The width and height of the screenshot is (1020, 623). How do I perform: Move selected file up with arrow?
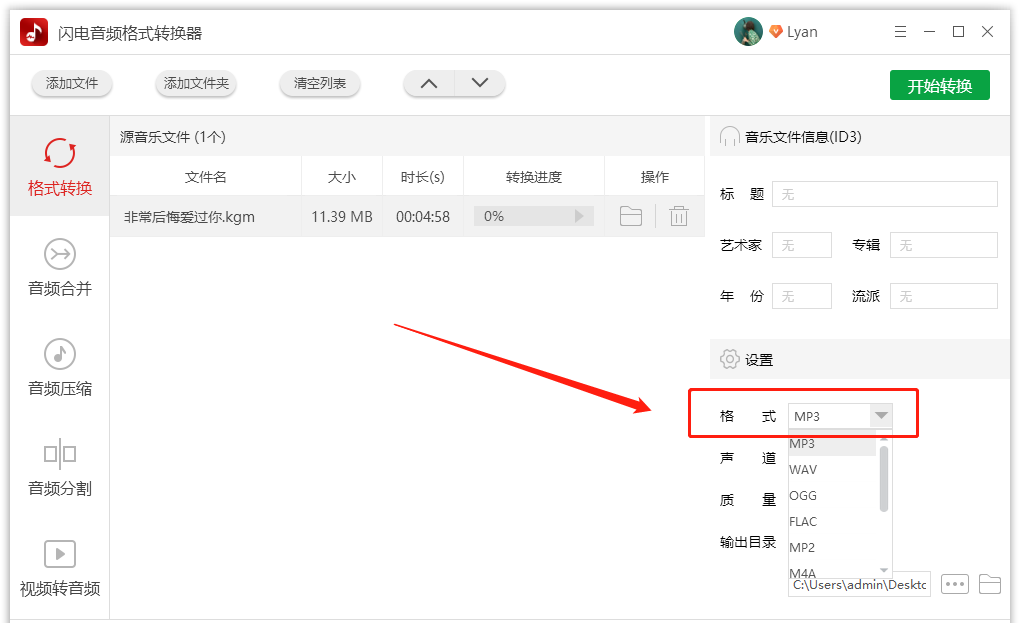tap(429, 83)
